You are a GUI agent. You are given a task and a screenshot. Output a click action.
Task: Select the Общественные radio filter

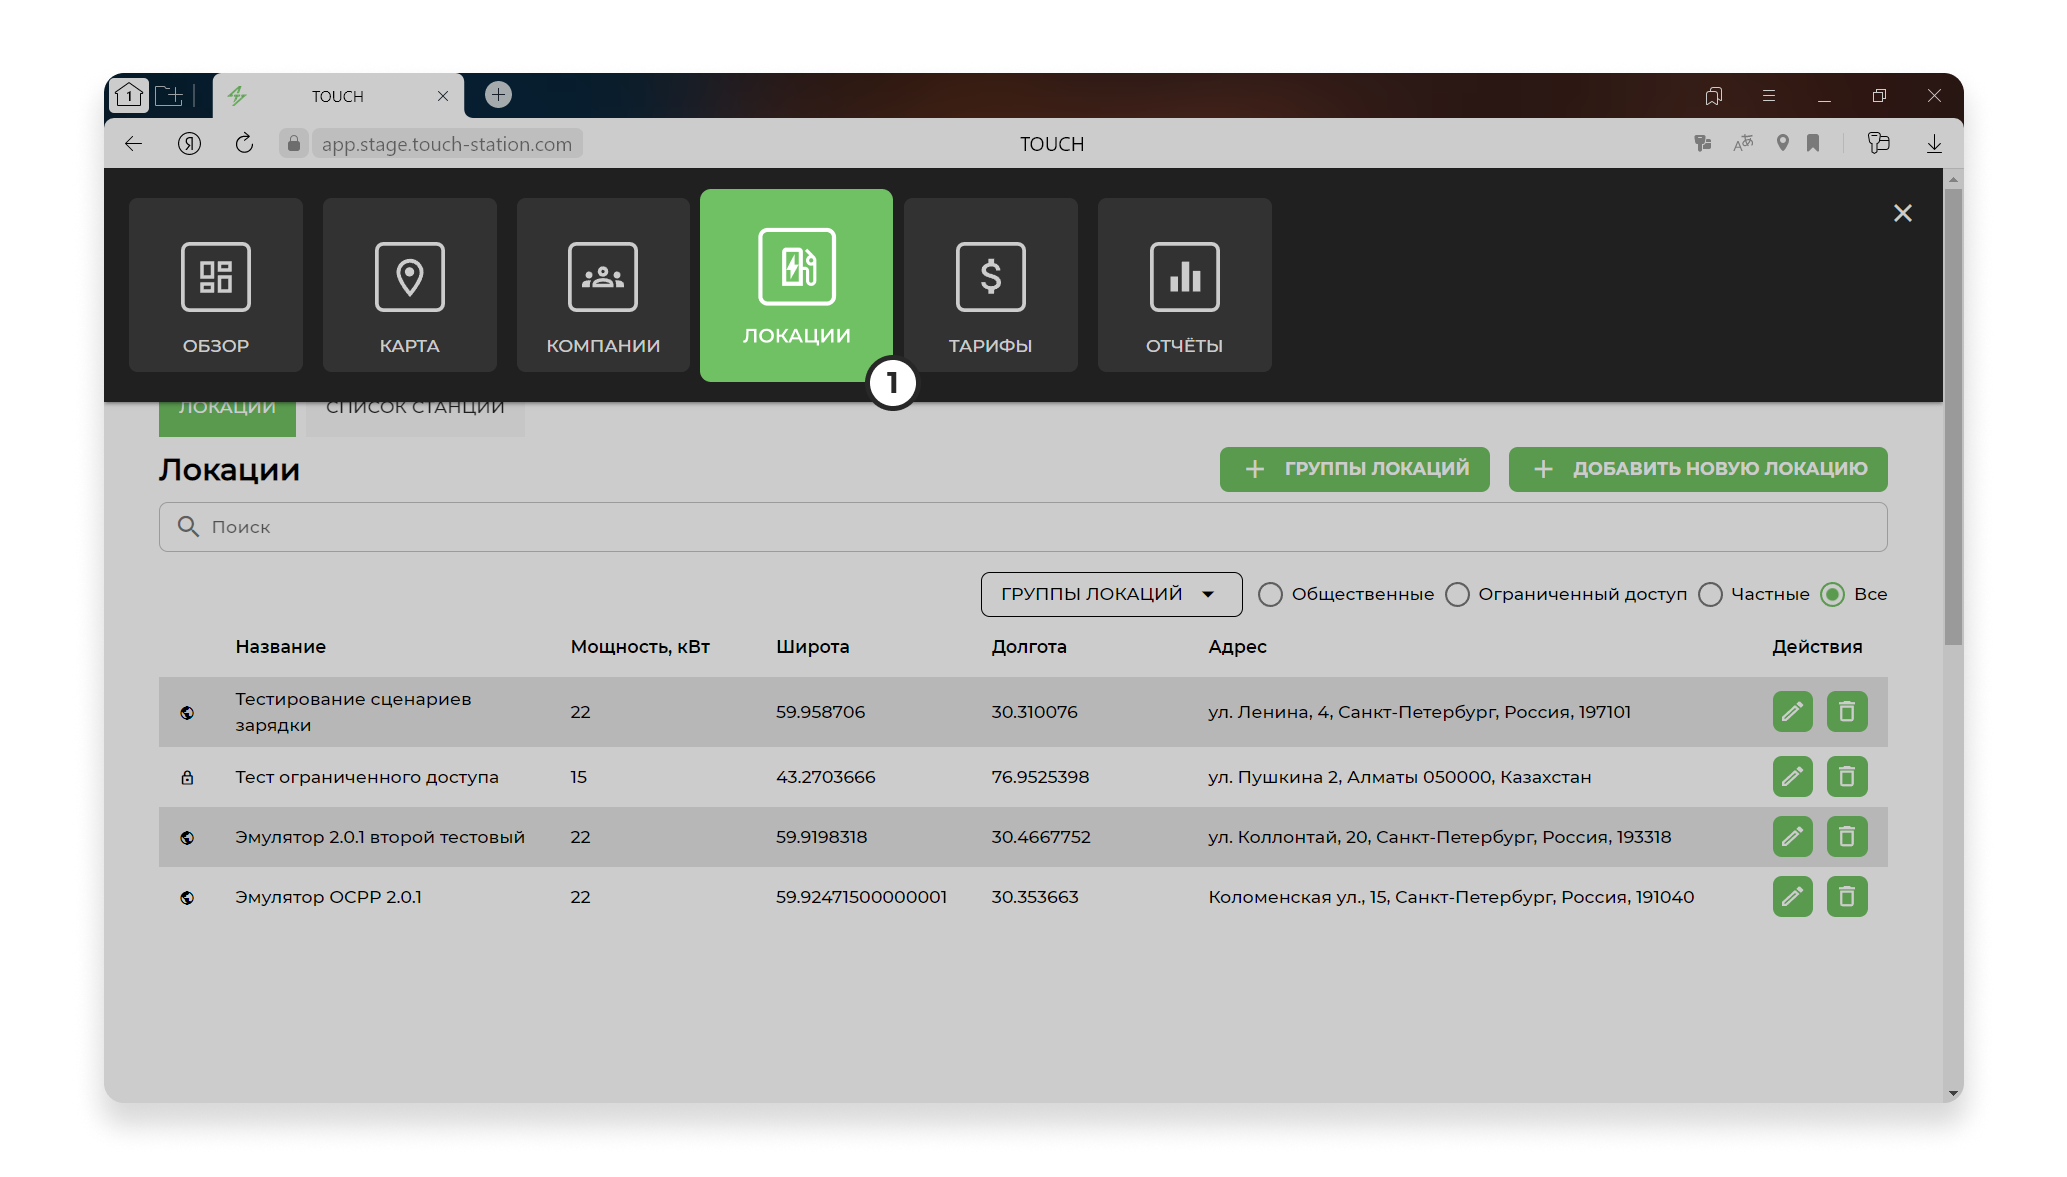(1270, 595)
